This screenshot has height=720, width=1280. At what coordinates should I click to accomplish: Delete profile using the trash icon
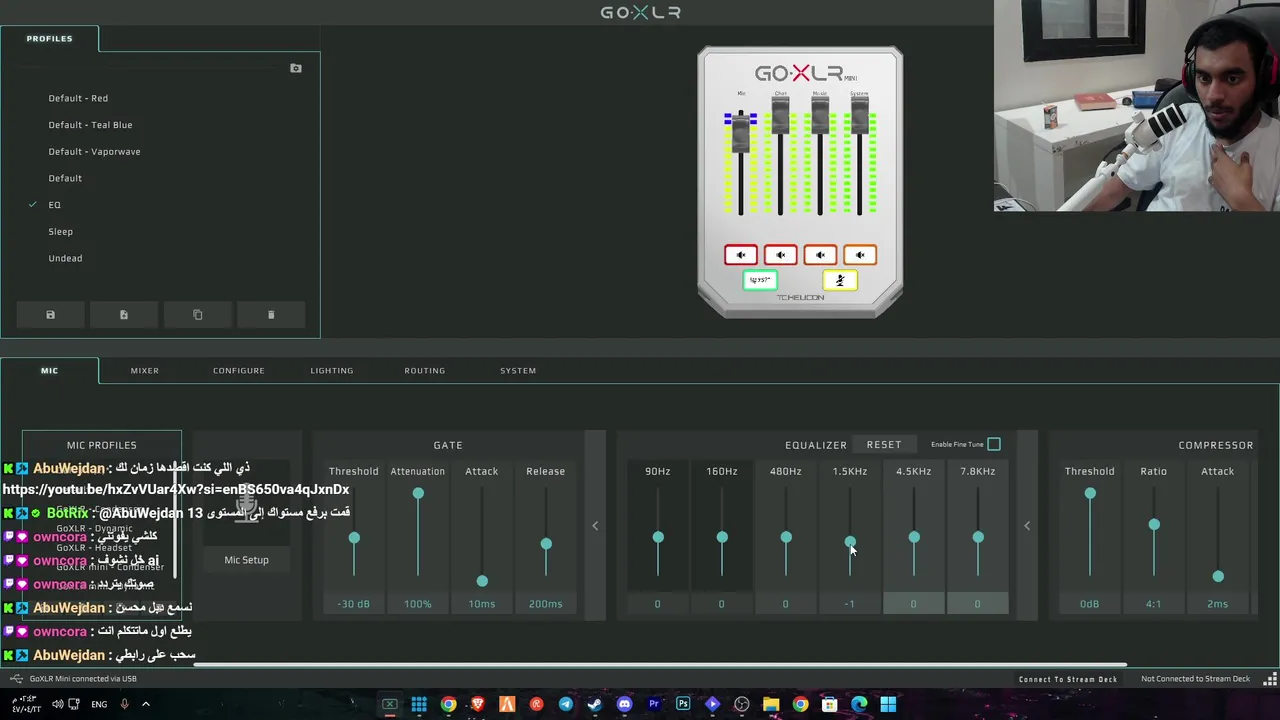pyautogui.click(x=271, y=315)
